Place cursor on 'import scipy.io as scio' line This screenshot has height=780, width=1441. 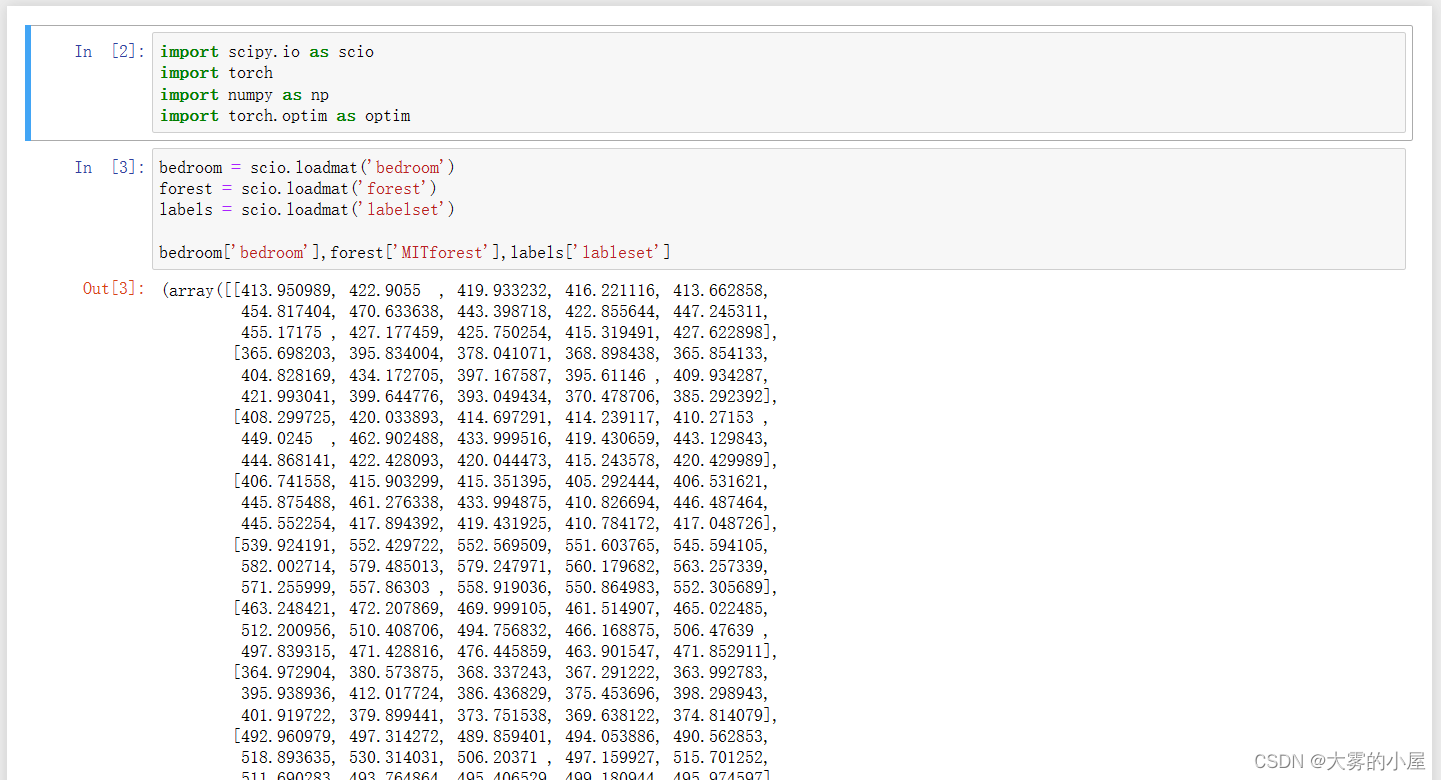point(267,52)
